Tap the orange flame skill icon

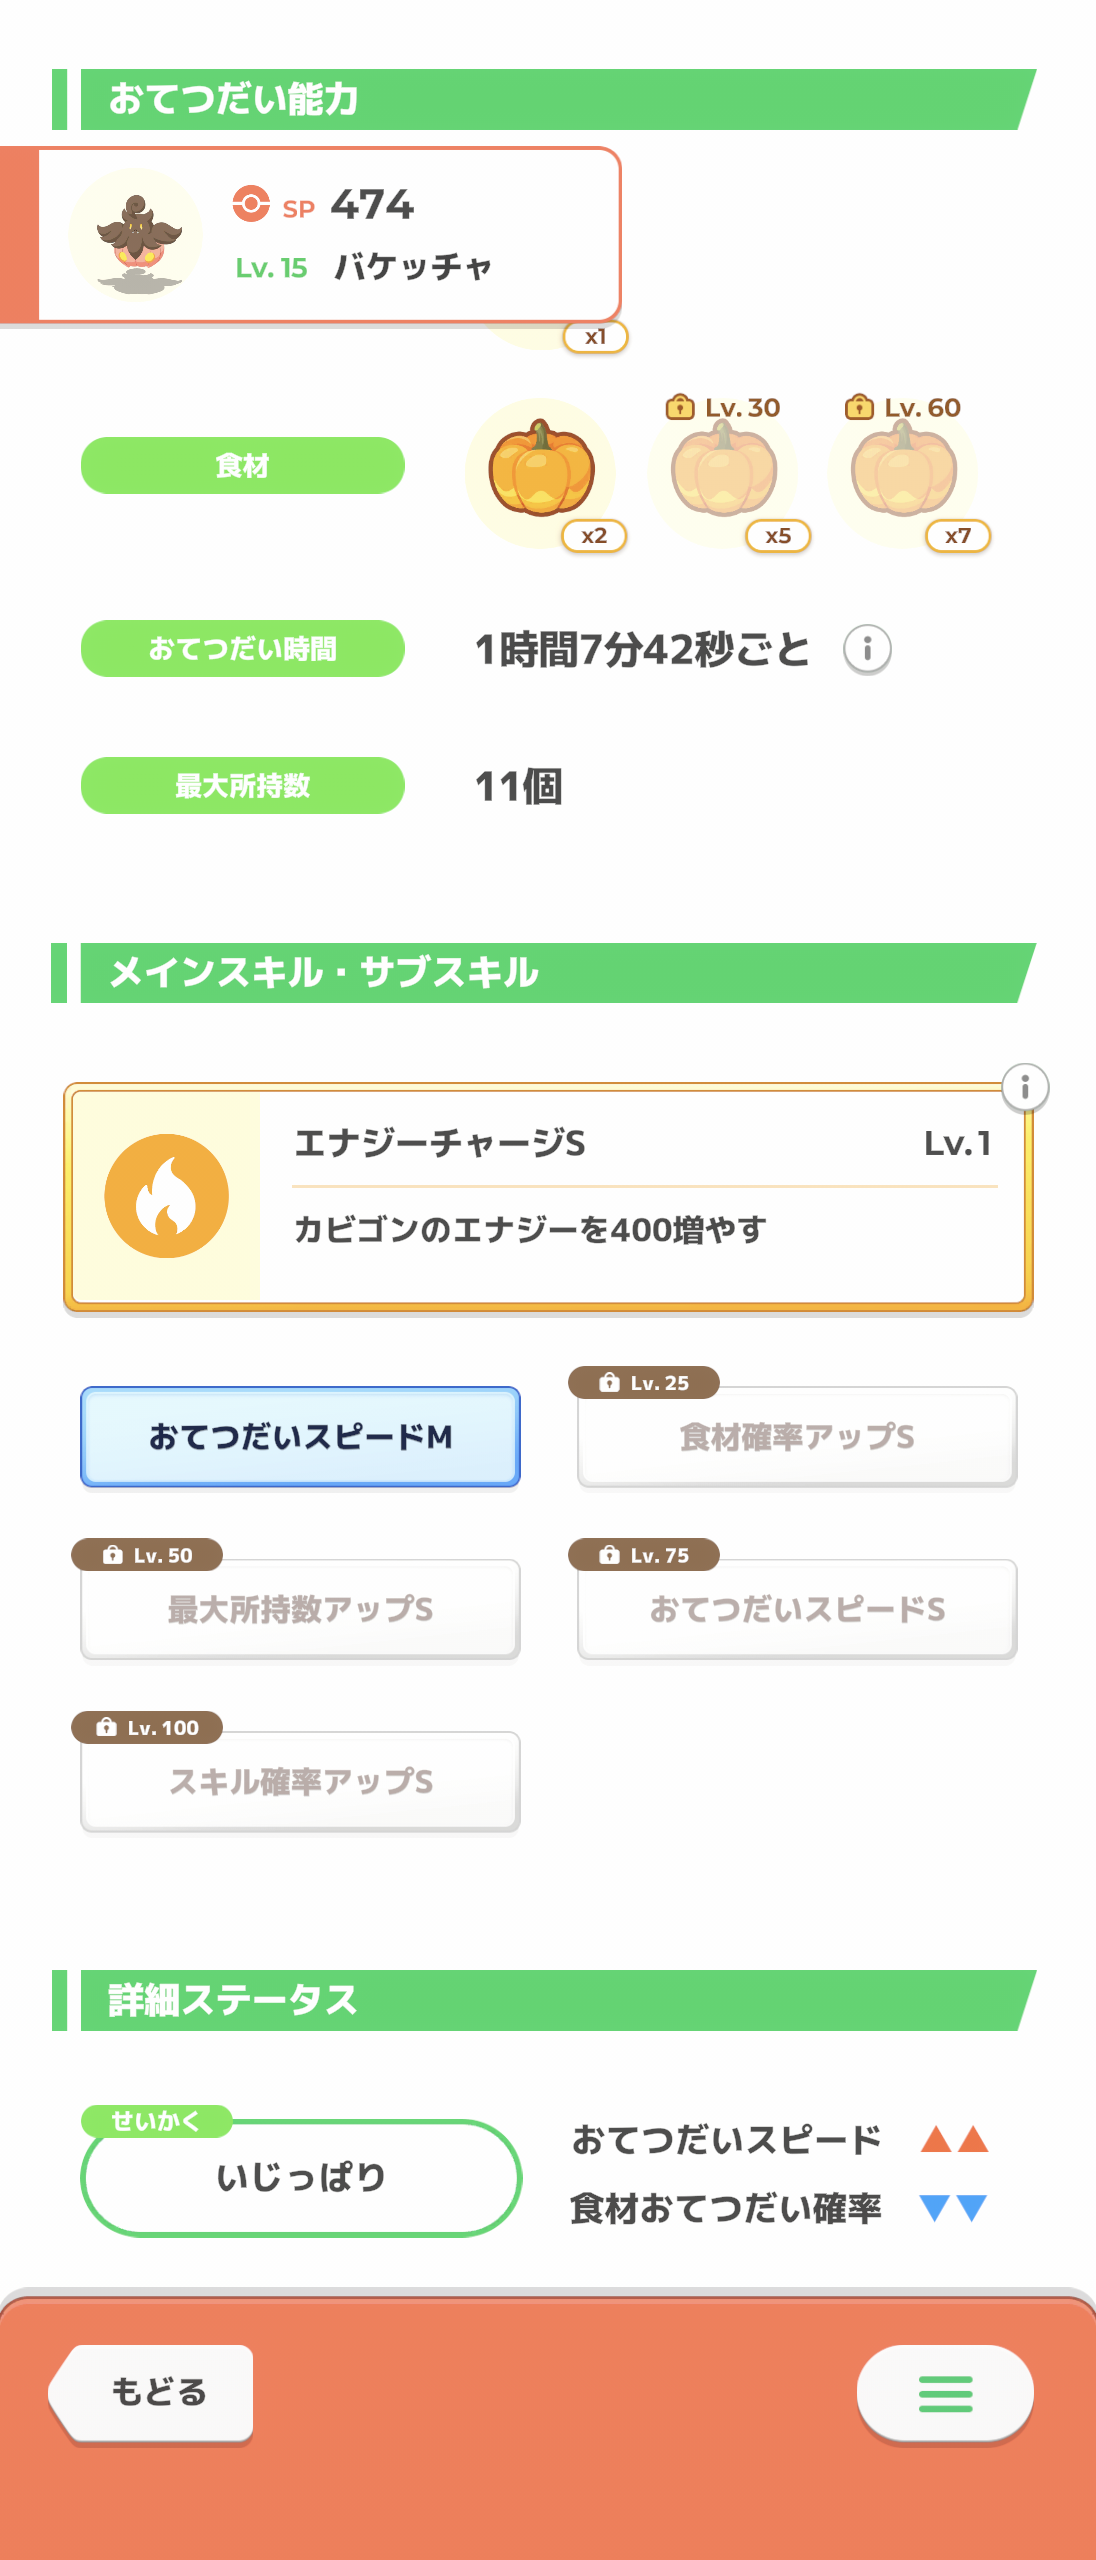coord(167,1196)
